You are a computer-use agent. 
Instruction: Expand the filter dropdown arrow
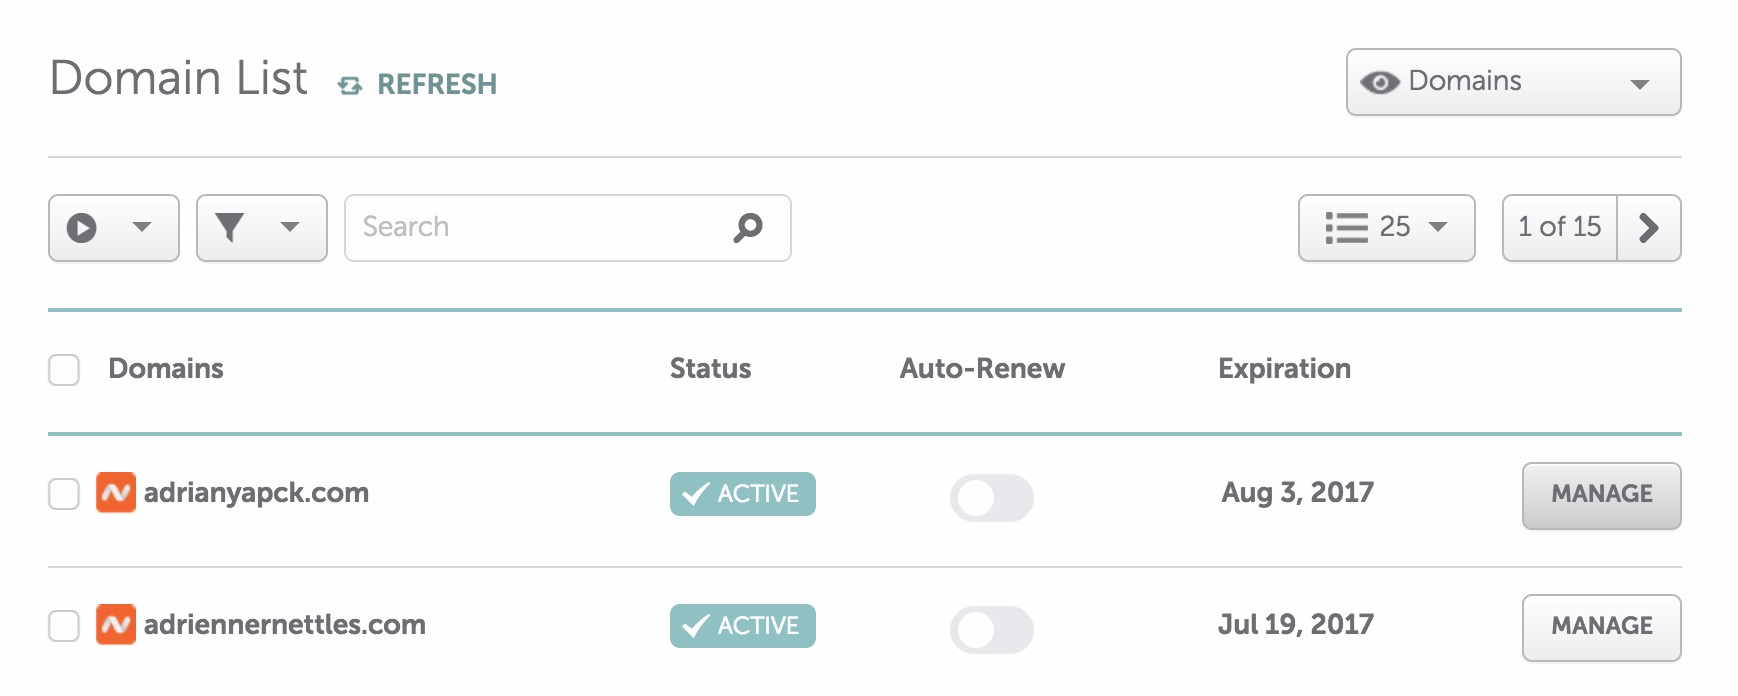290,227
